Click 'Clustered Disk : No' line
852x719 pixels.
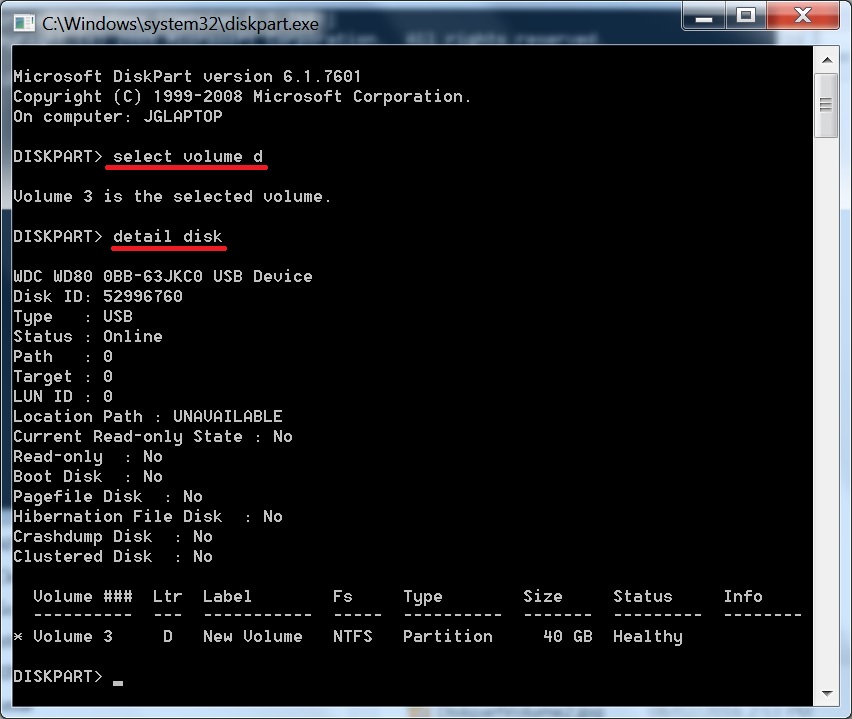click(113, 557)
